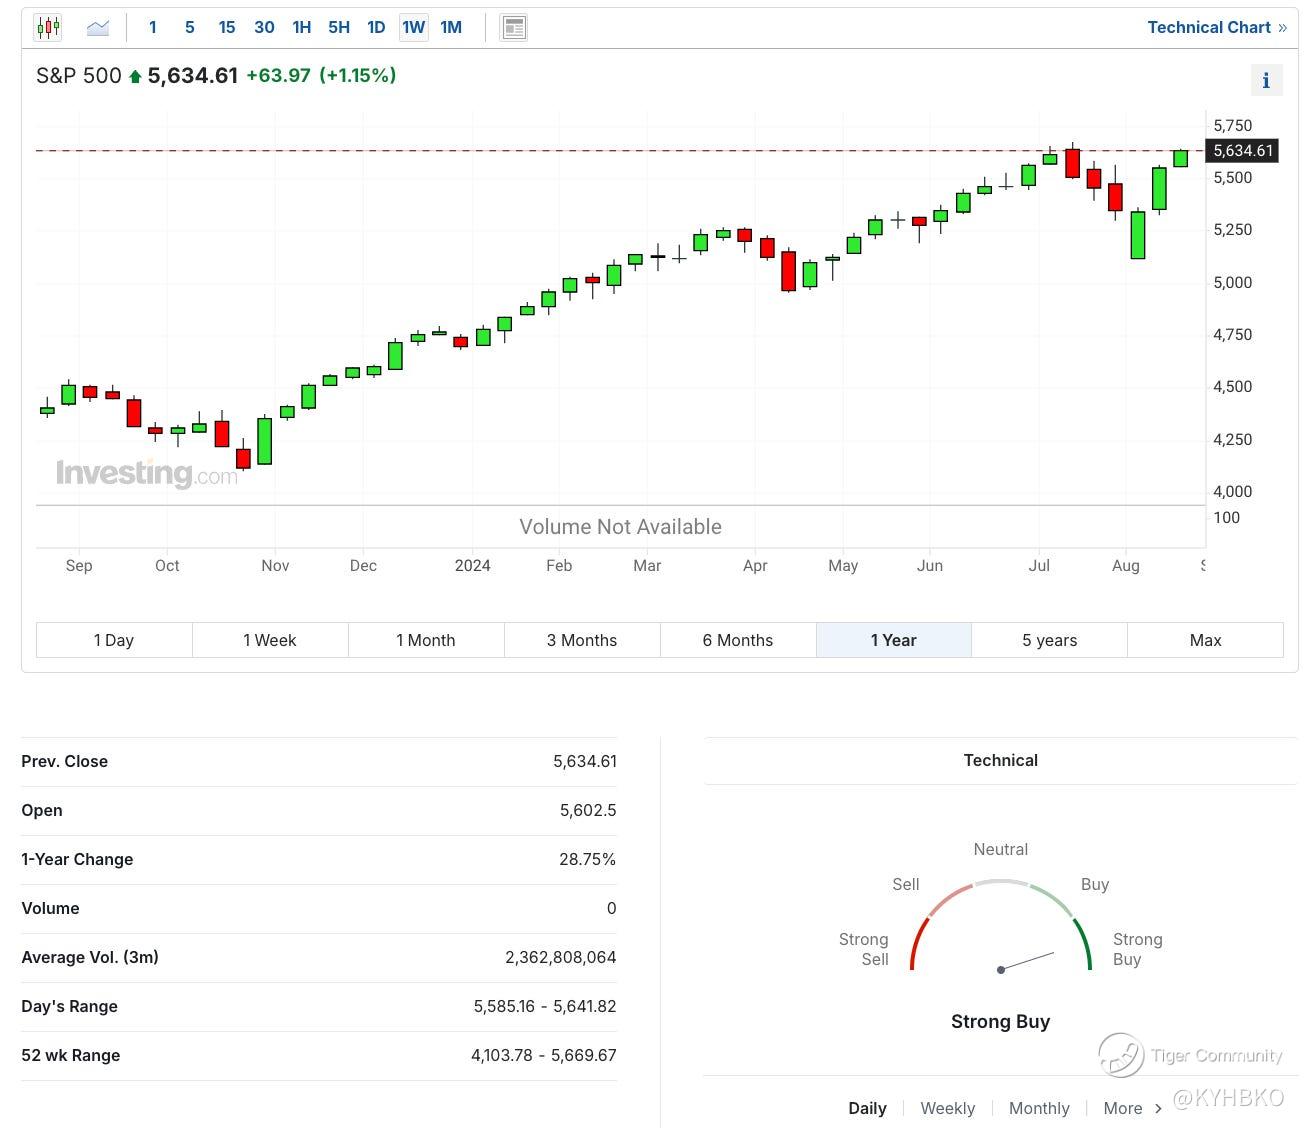Click the S&P 500 index name

pos(78,76)
